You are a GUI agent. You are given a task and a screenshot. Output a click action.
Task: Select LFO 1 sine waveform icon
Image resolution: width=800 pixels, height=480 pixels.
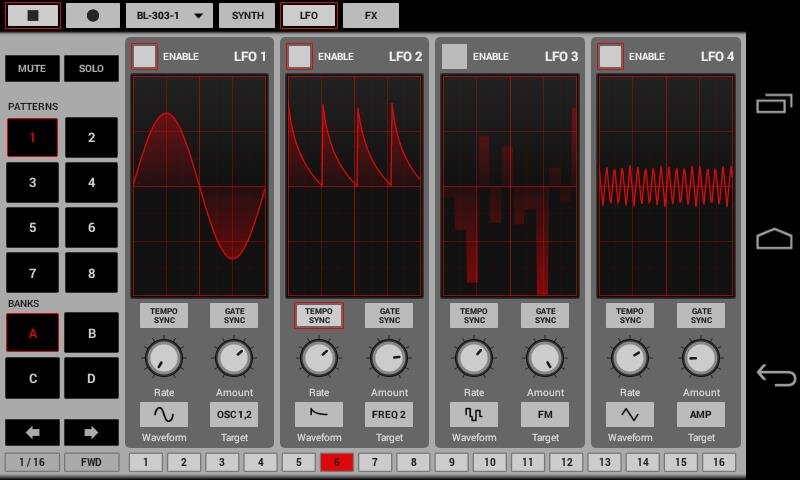click(163, 415)
